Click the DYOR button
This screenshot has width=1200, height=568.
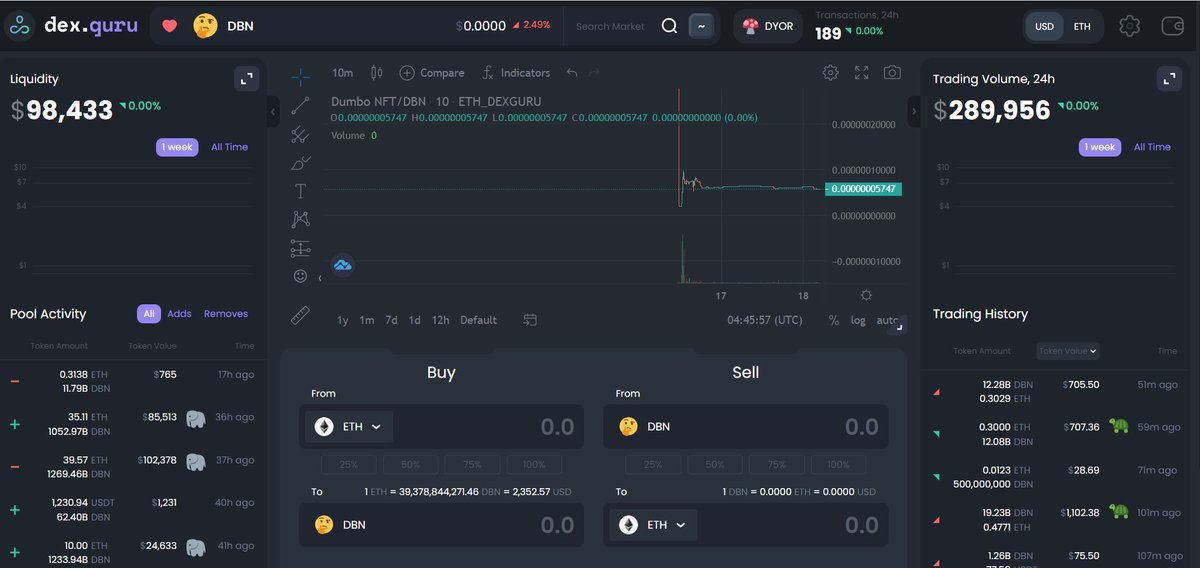[769, 26]
